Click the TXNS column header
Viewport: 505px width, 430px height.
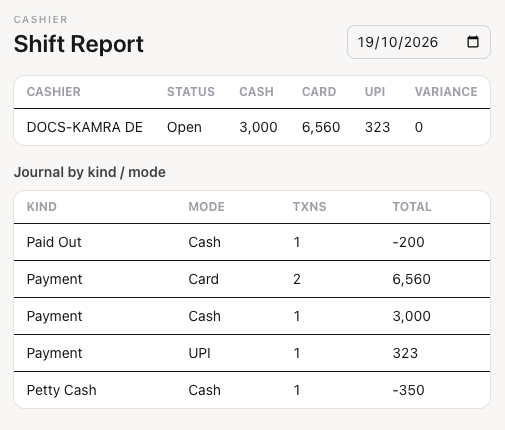(x=310, y=207)
